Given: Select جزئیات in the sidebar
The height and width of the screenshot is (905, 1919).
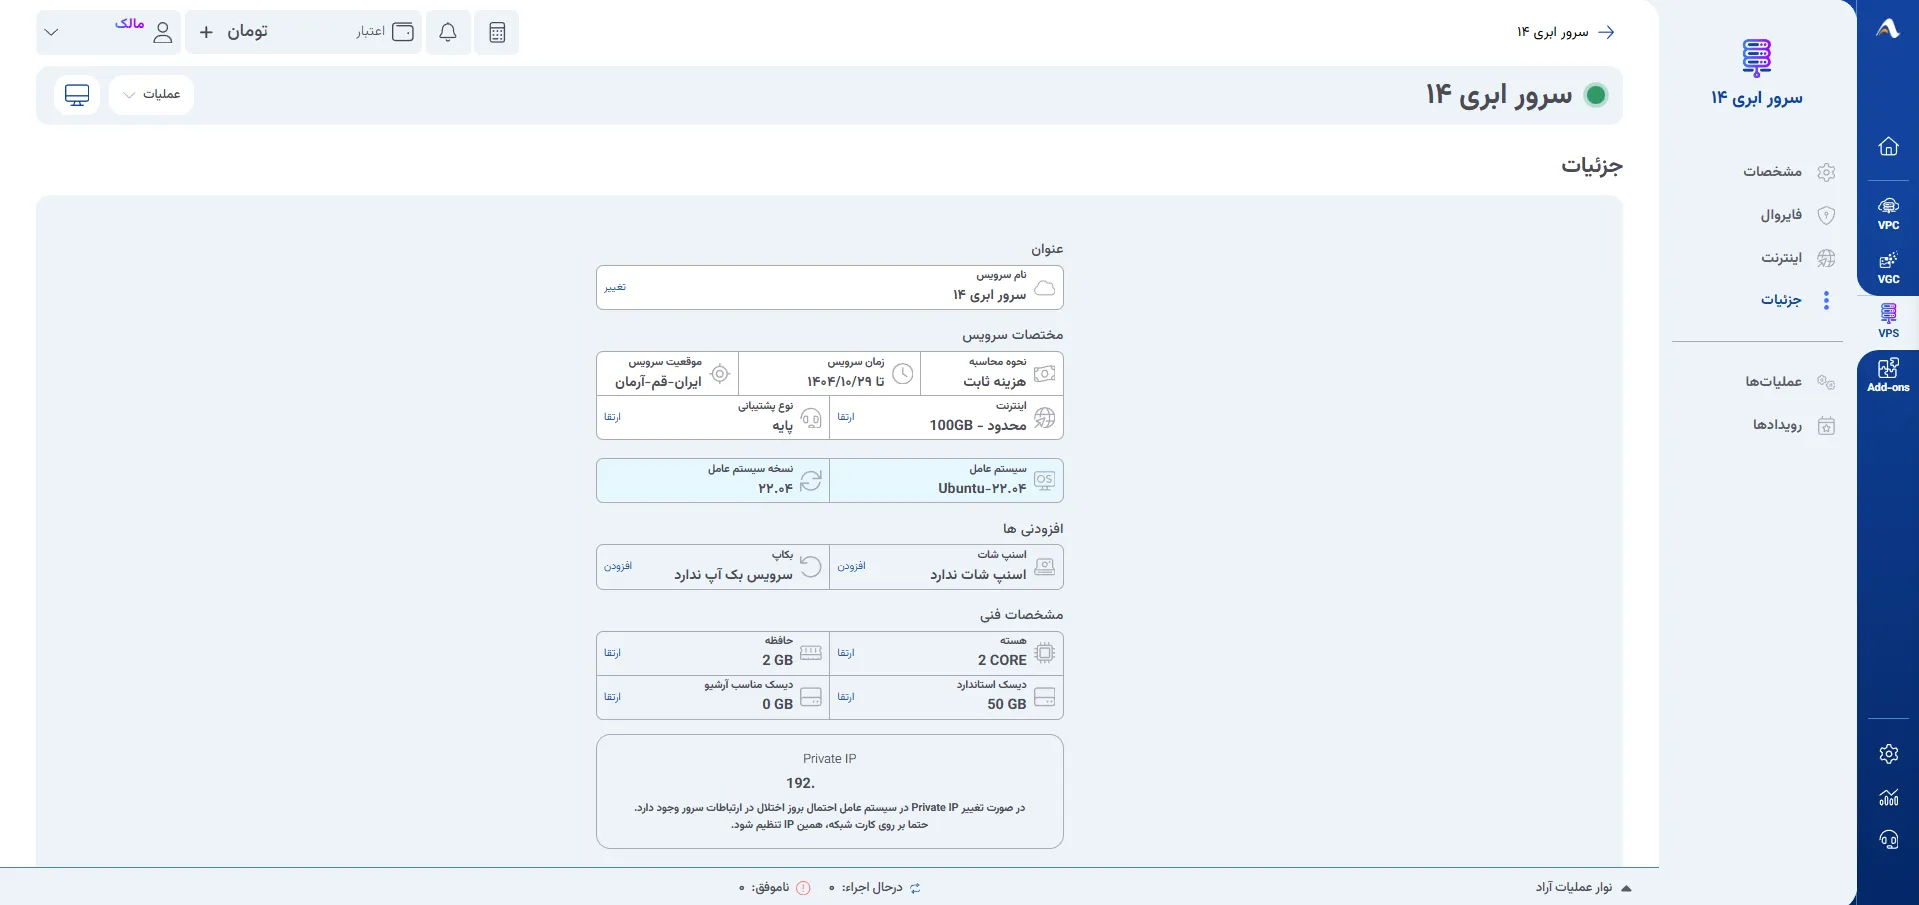Looking at the screenshot, I should pos(1797,300).
